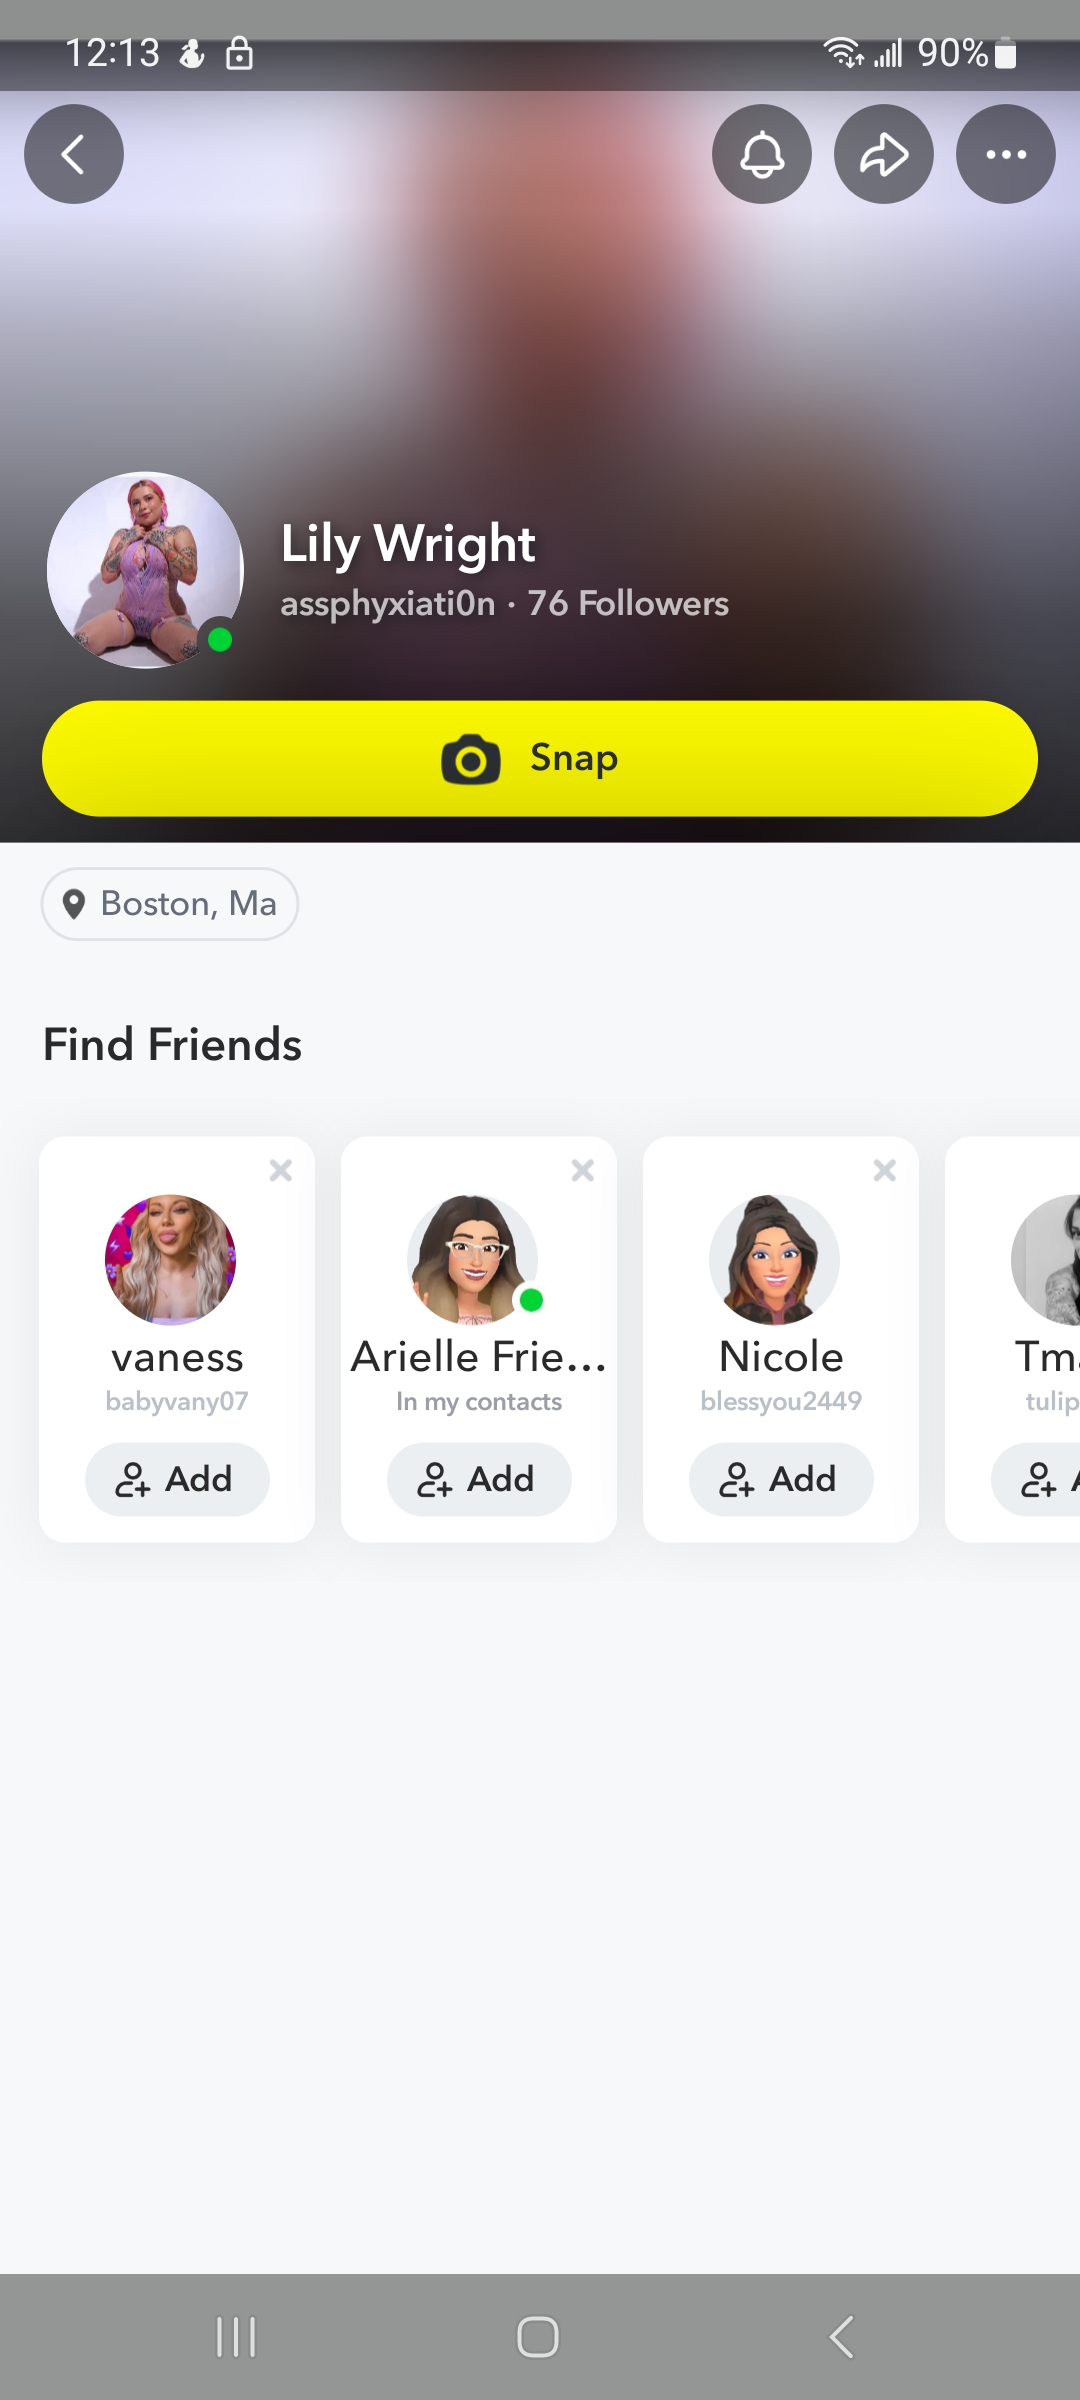The height and width of the screenshot is (2400, 1080).
Task: Add vaness as a friend
Action: click(x=177, y=1479)
